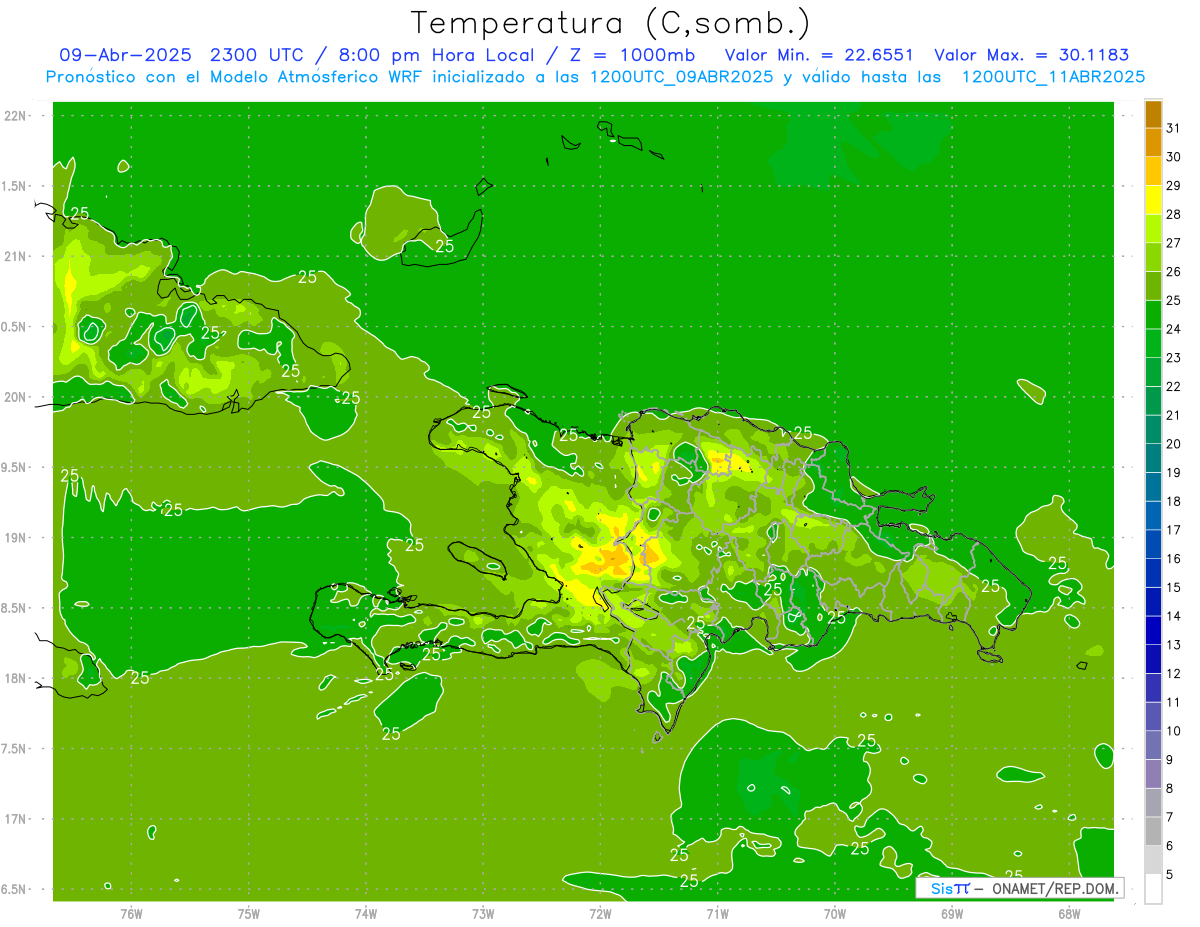The width and height of the screenshot is (1200, 927).
Task: Click the 22N latitude axis label
Action: coord(16,116)
